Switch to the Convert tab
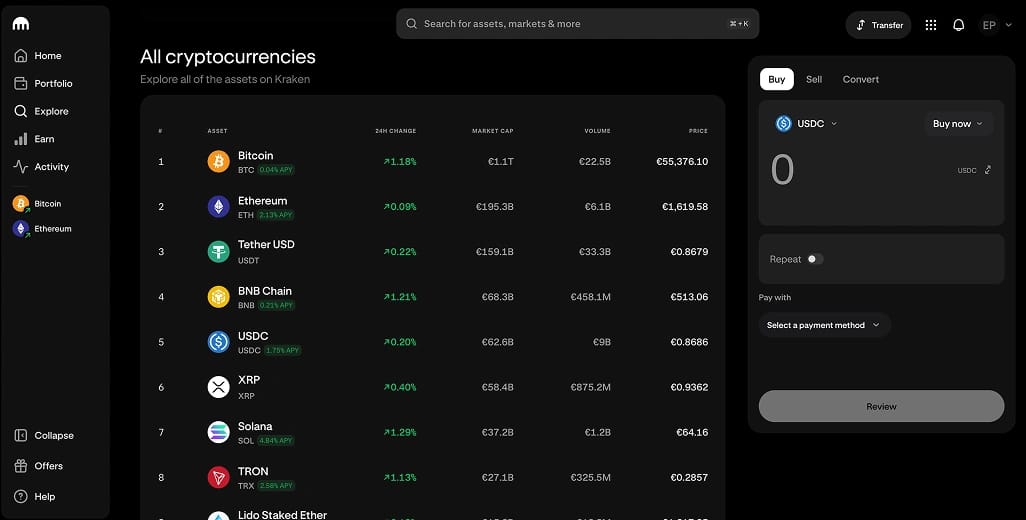 pos(860,79)
